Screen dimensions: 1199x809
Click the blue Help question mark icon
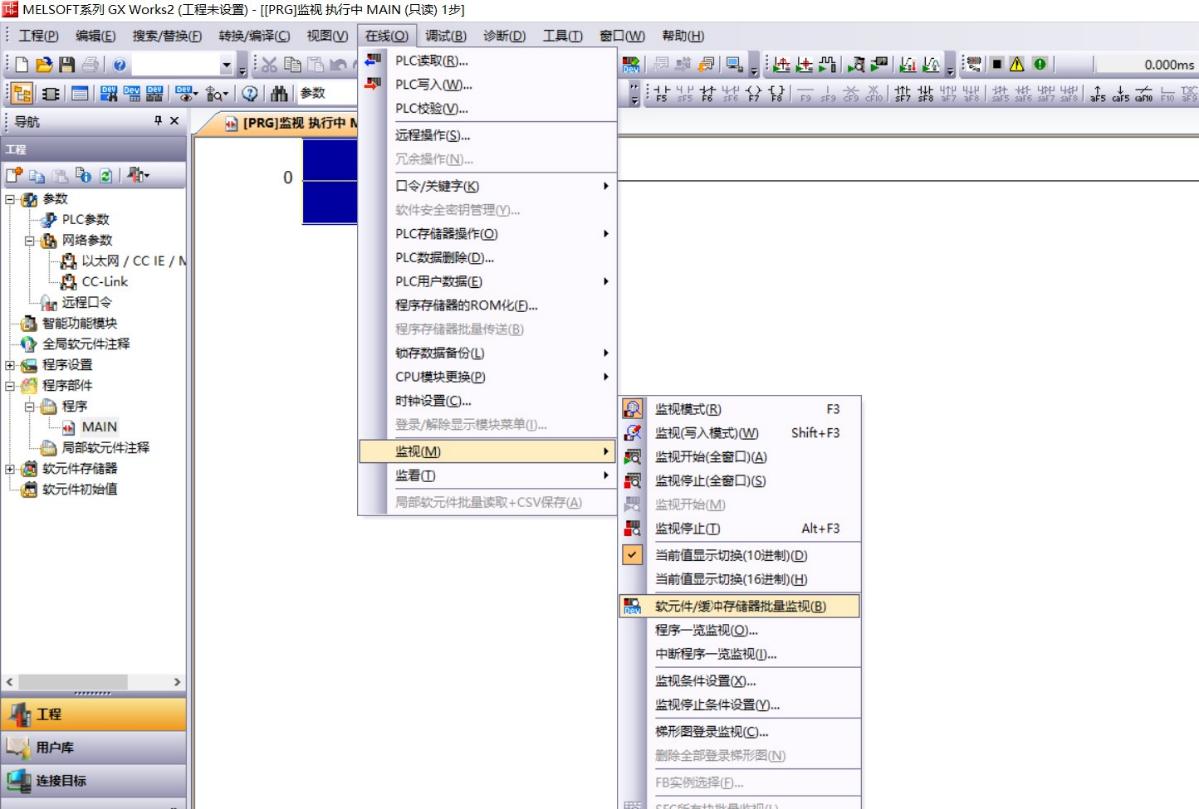119,65
